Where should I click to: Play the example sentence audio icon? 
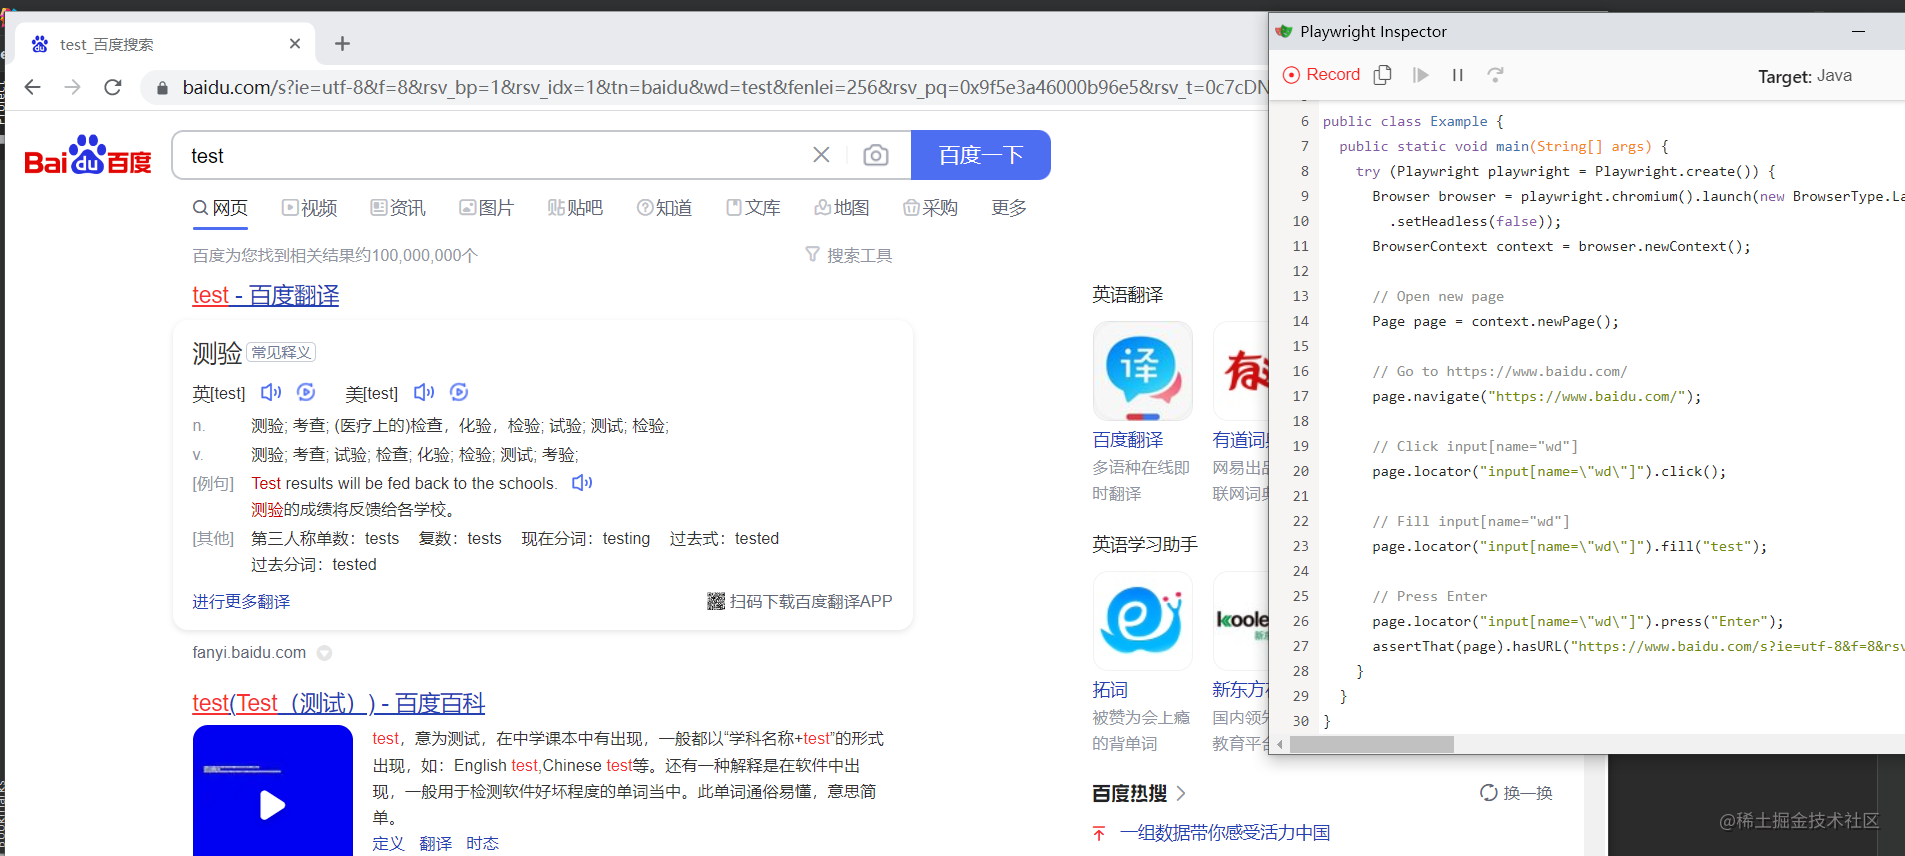point(582,483)
